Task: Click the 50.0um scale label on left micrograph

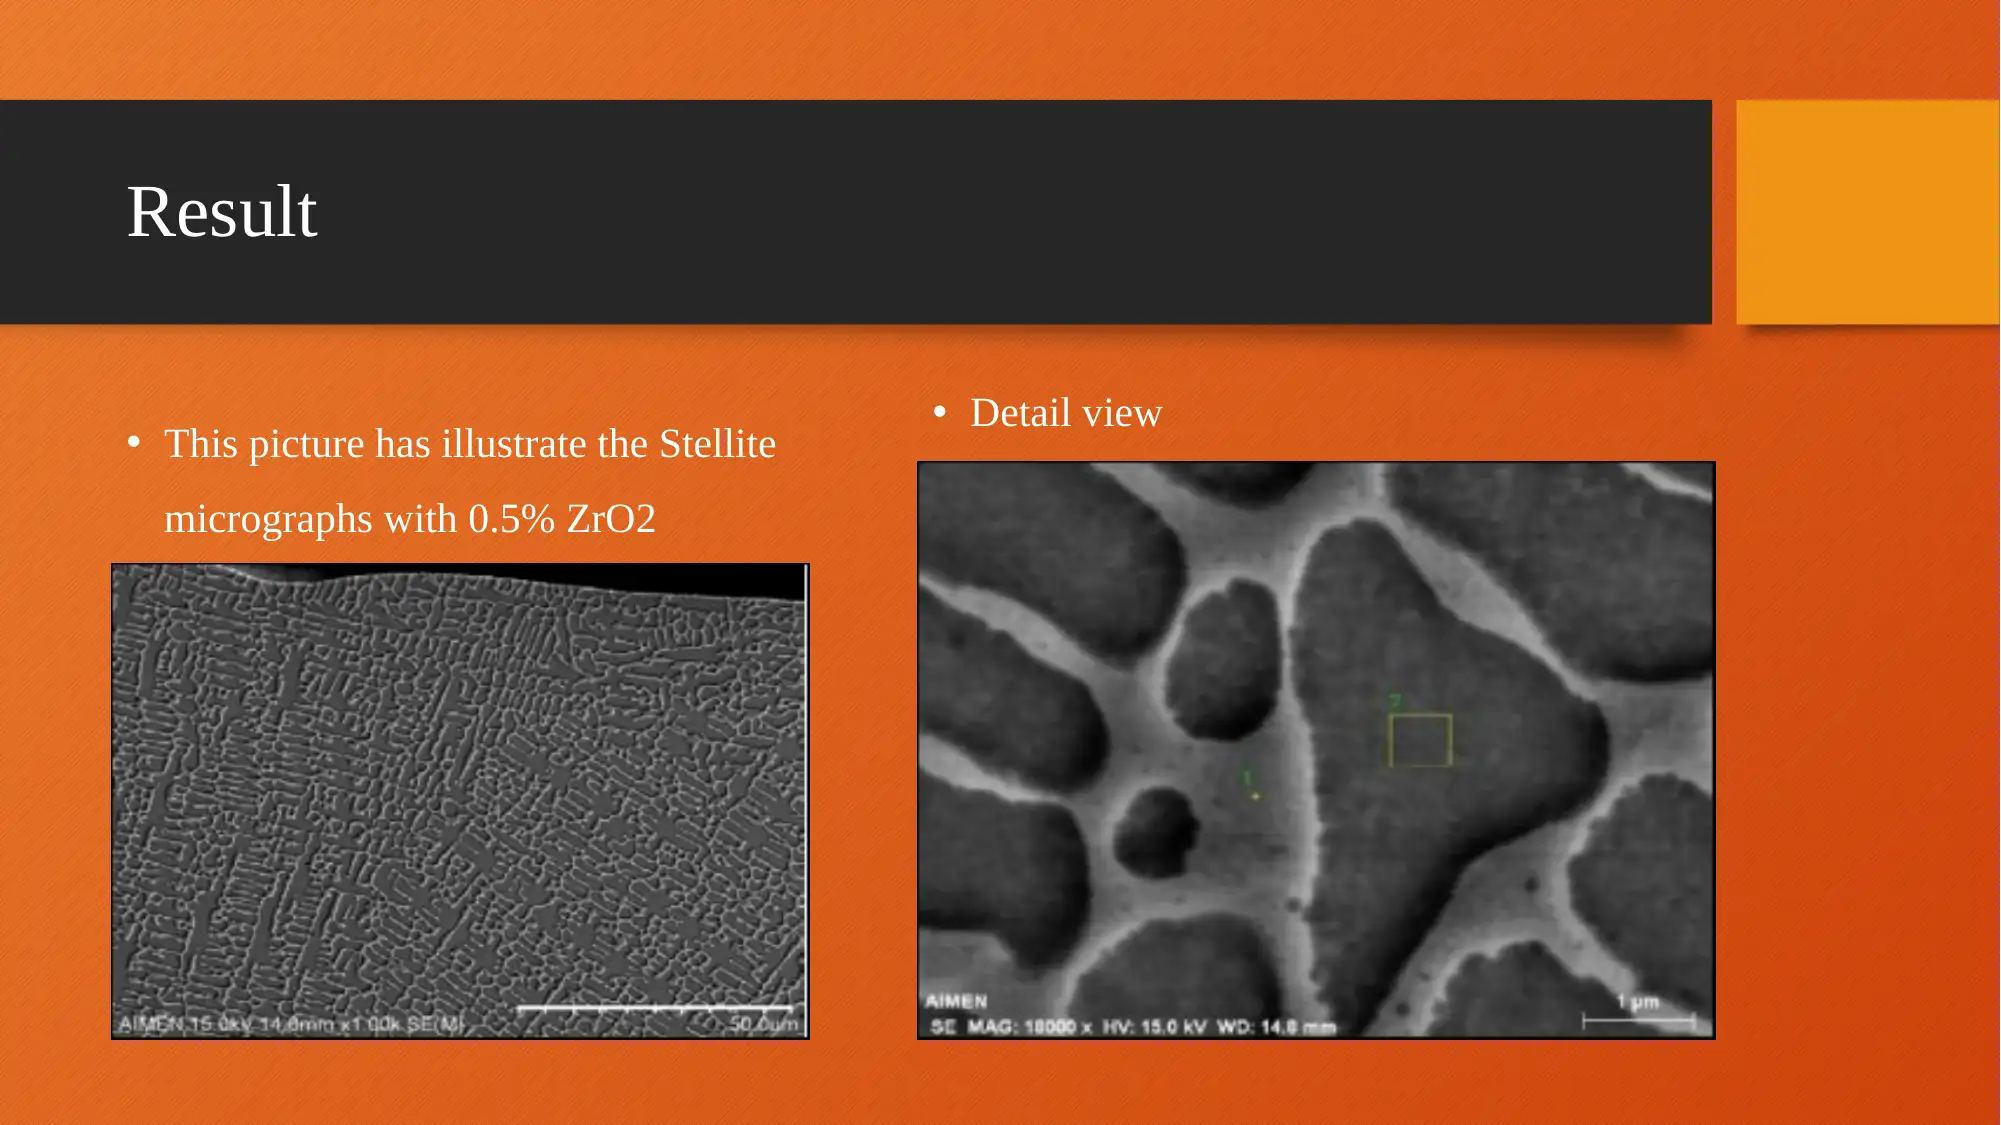Action: point(764,1024)
